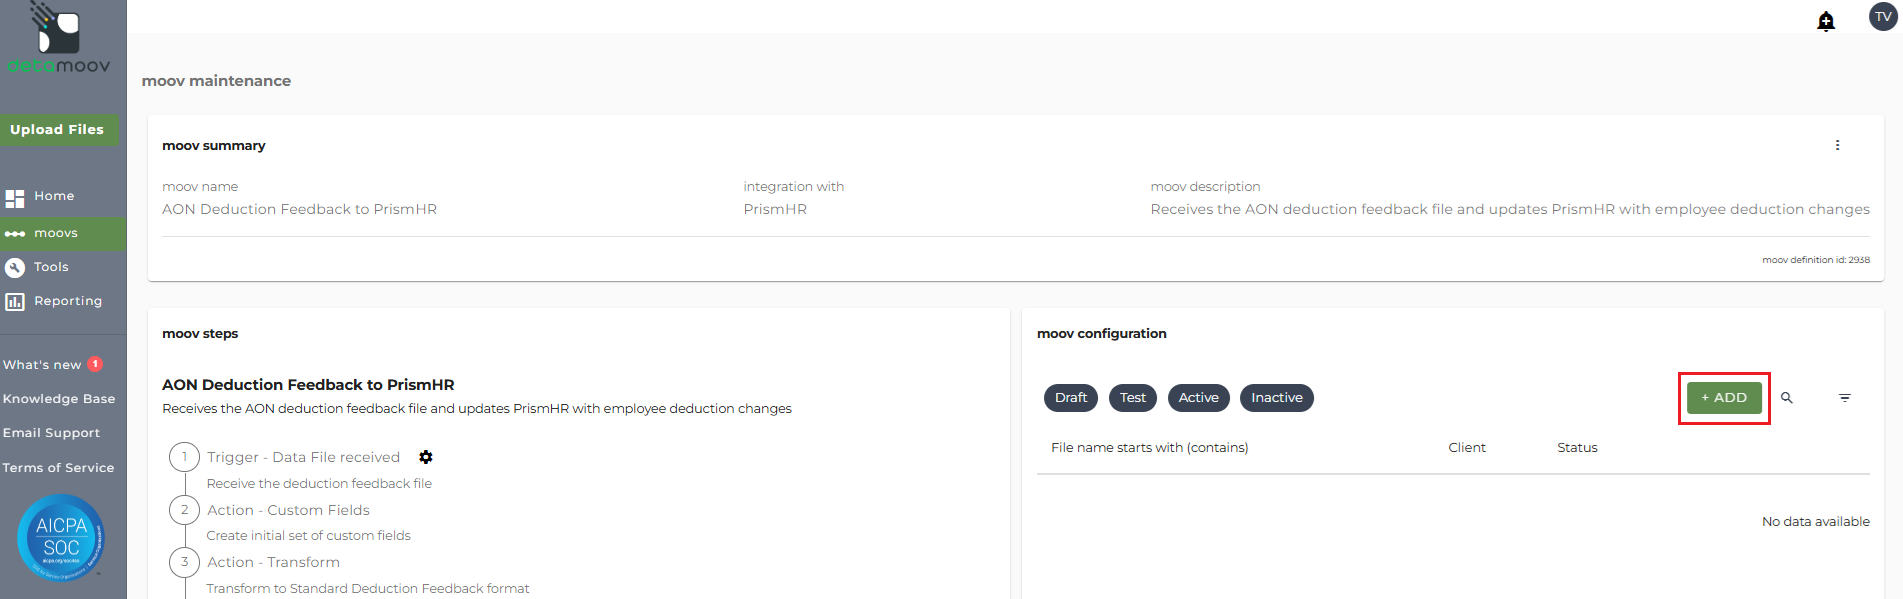Click the moov description text in summary
1903x599 pixels.
1510,209
